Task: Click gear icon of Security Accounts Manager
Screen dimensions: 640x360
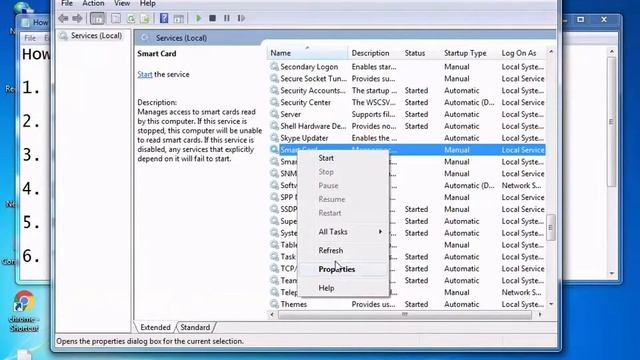Action: [274, 90]
